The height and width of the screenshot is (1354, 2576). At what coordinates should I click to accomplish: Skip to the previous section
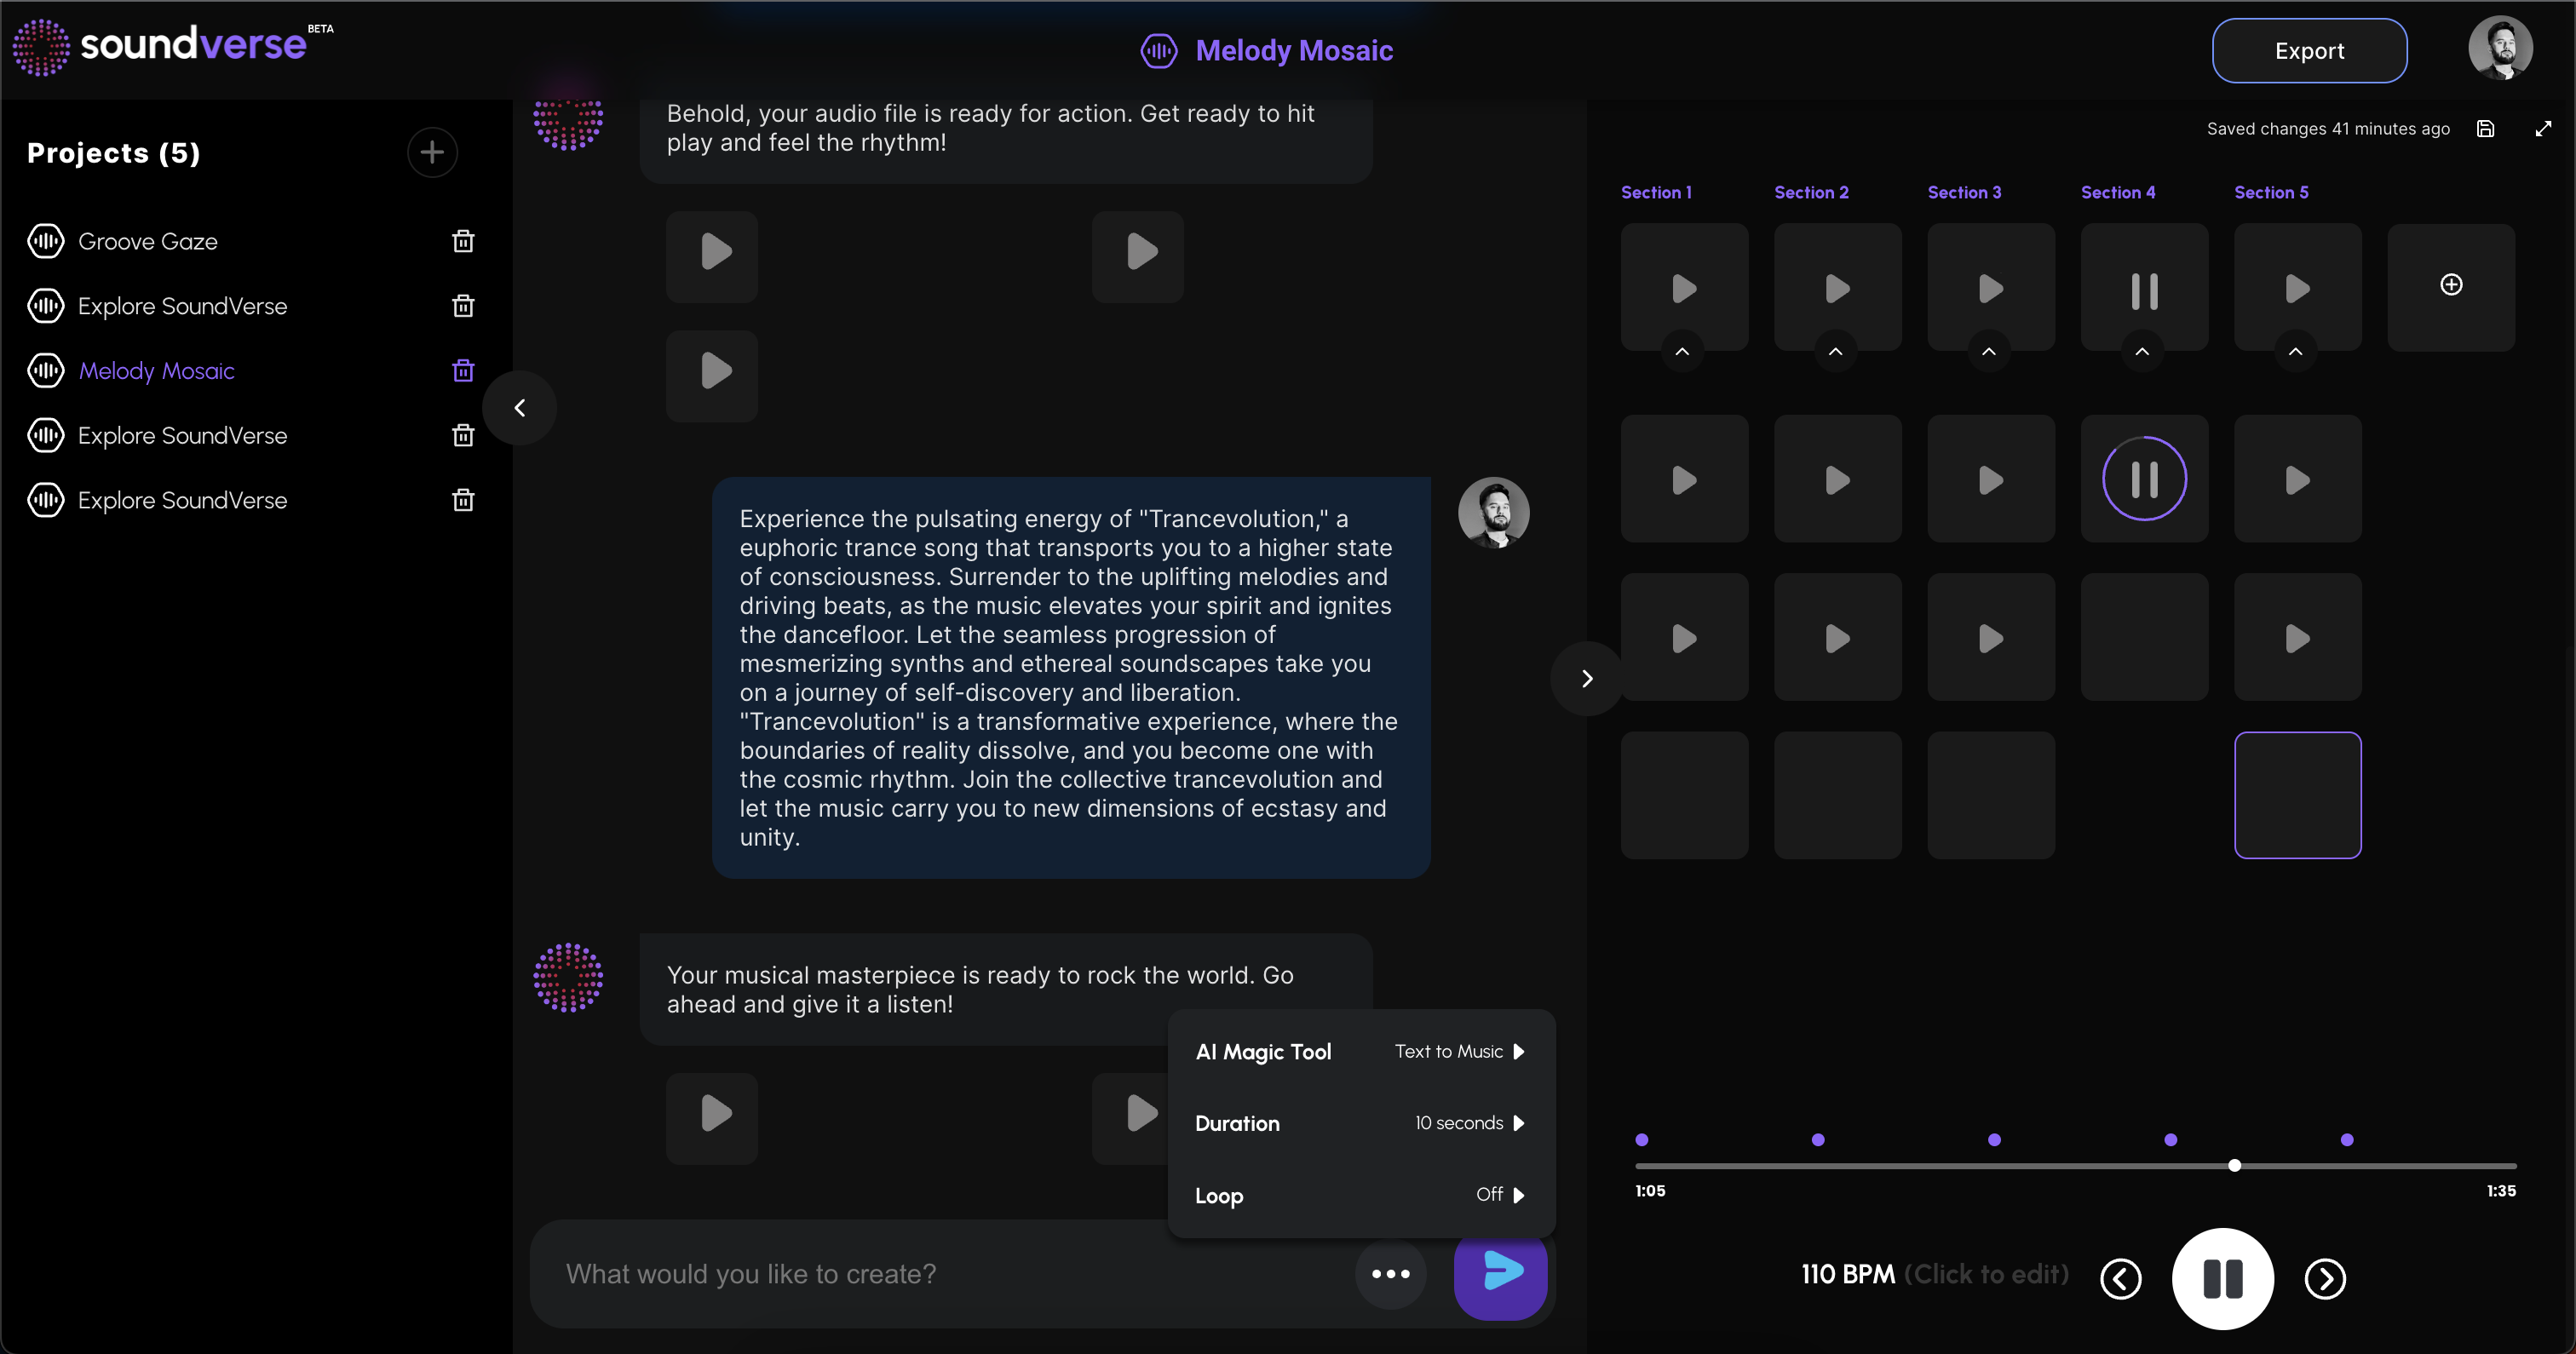2120,1278
